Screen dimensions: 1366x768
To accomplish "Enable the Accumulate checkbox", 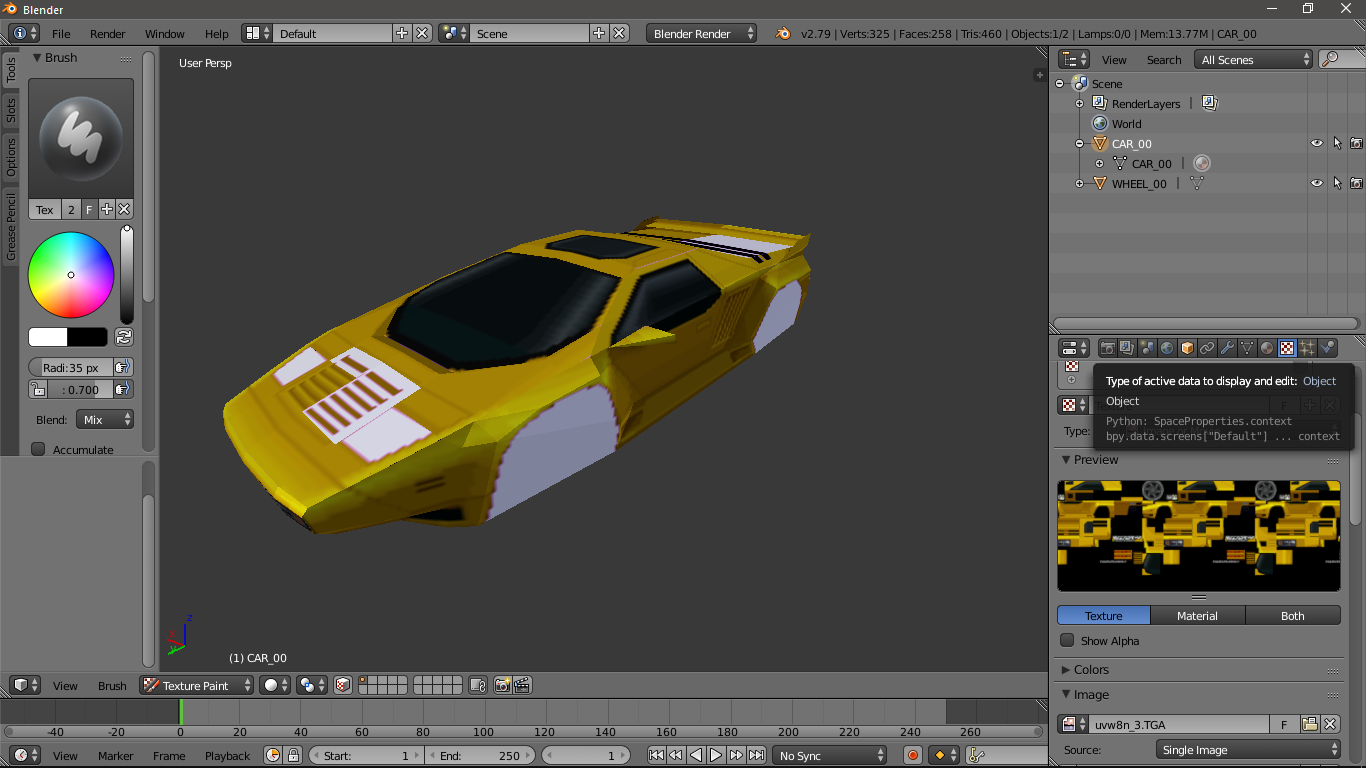I will coord(39,450).
